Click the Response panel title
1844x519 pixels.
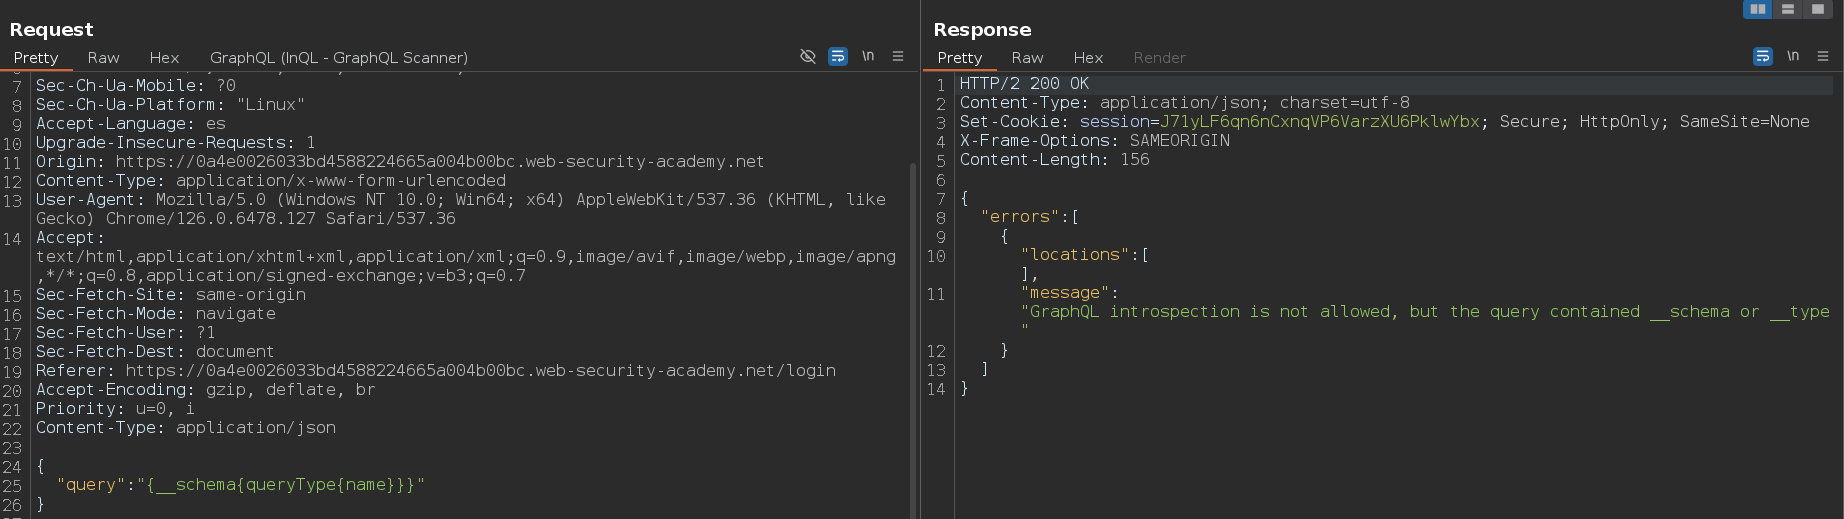(x=982, y=30)
